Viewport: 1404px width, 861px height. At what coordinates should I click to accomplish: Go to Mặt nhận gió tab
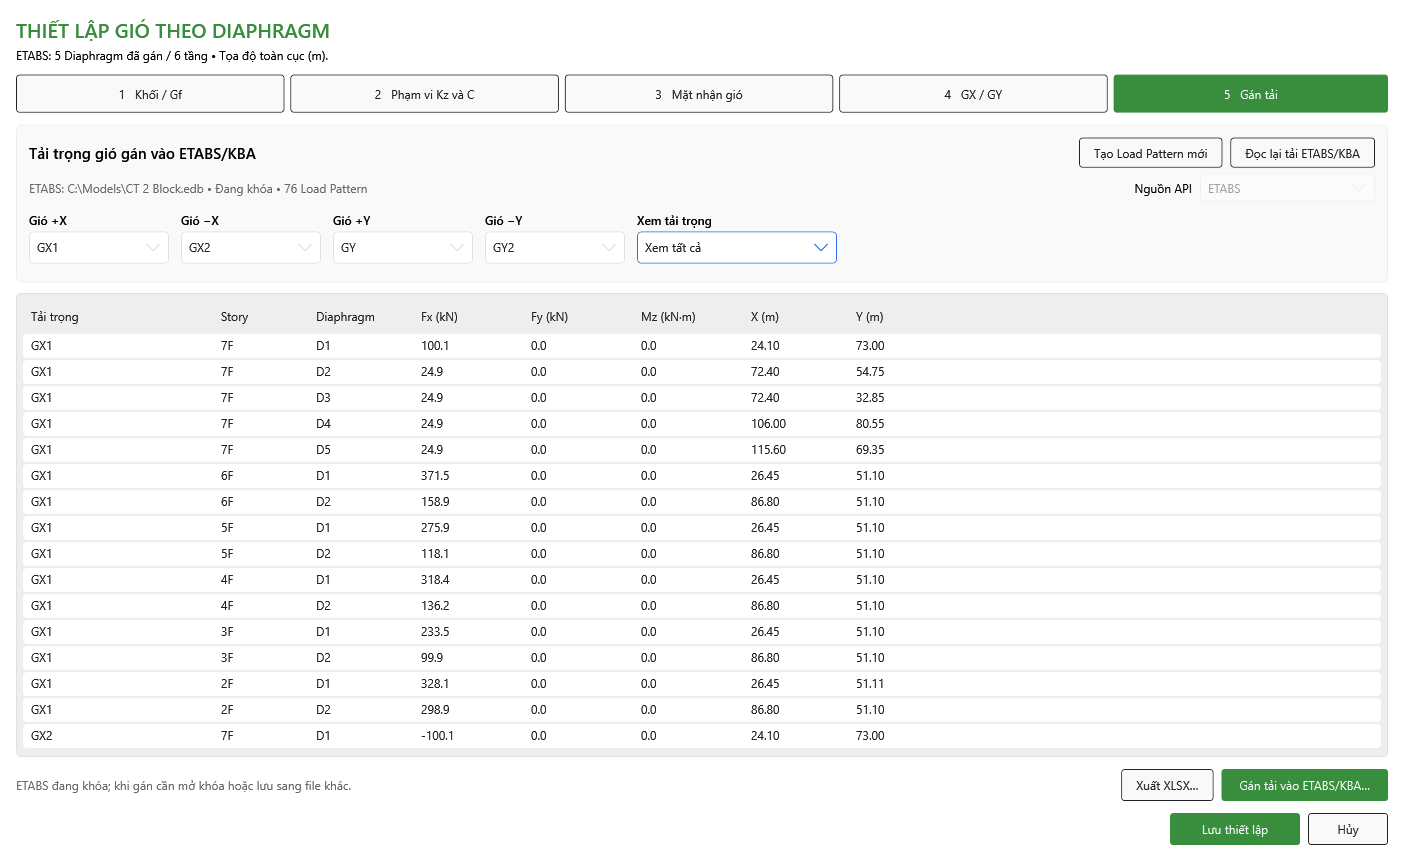click(699, 94)
